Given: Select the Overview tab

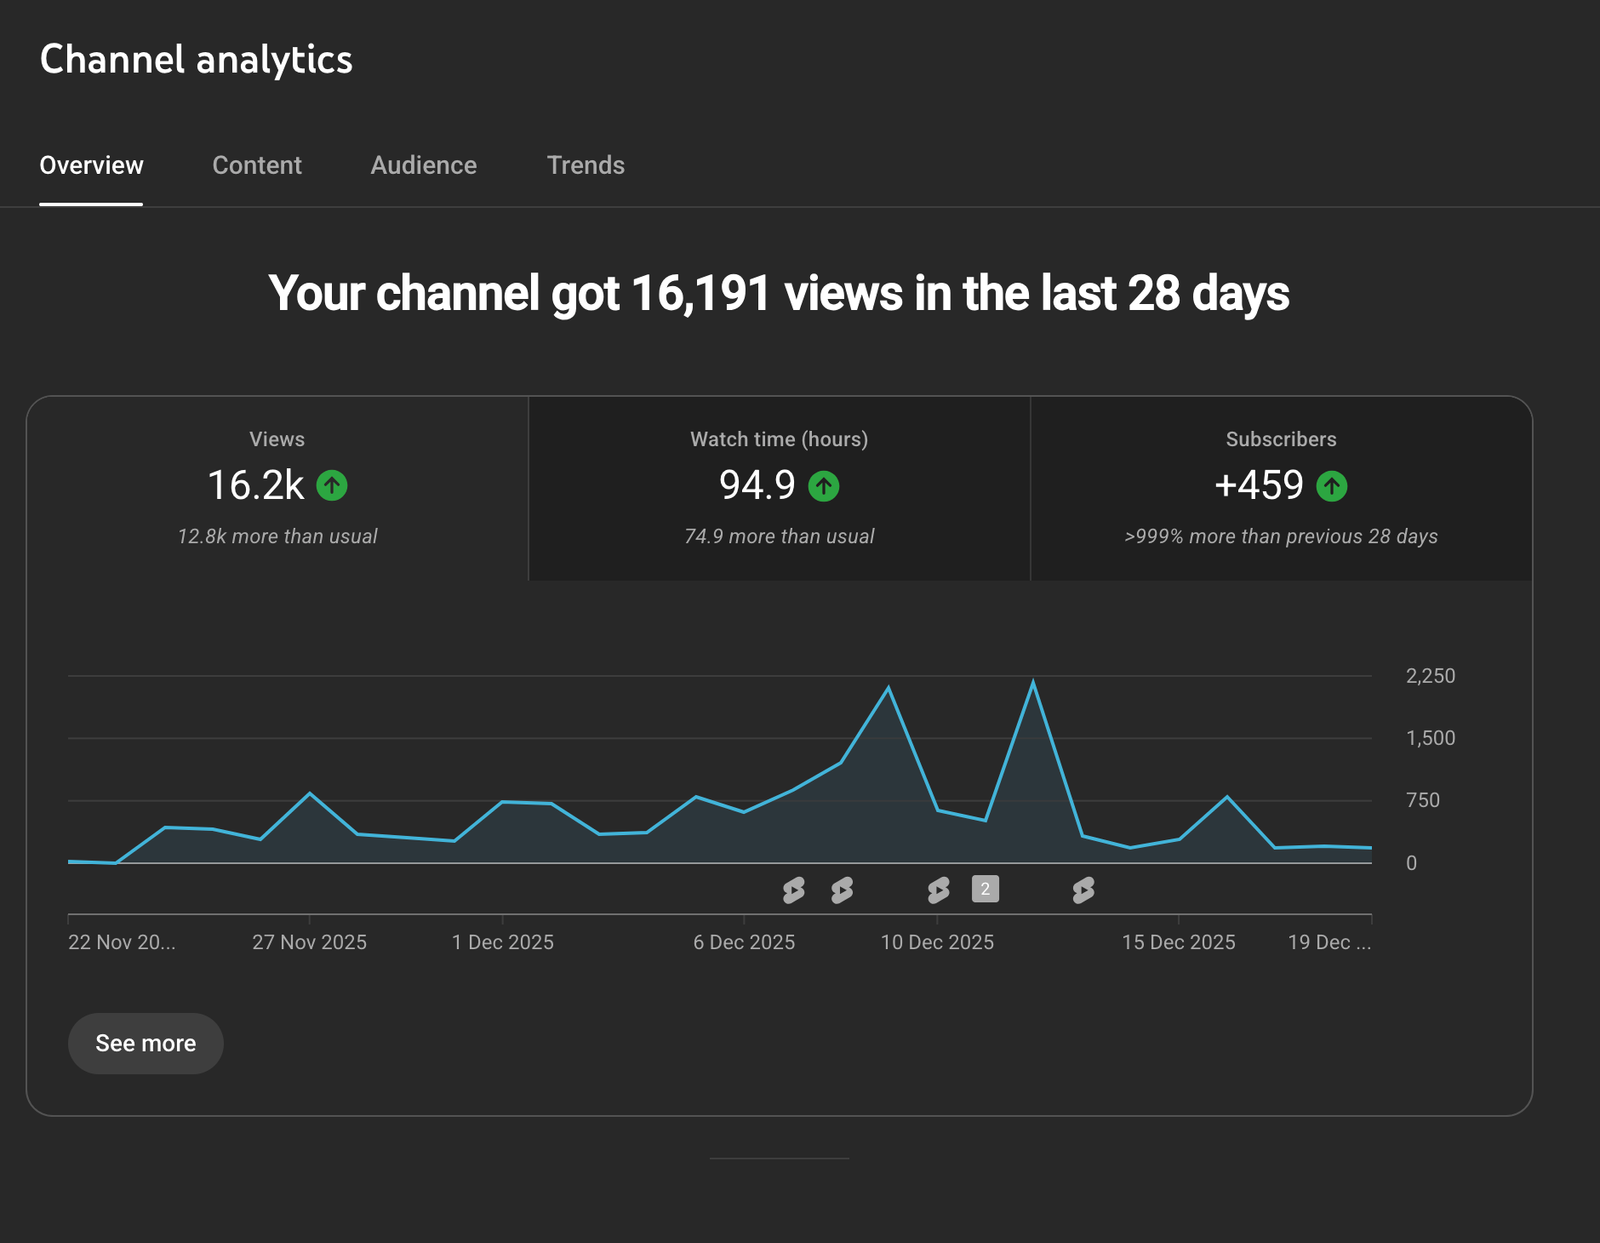Looking at the screenshot, I should pos(91,165).
